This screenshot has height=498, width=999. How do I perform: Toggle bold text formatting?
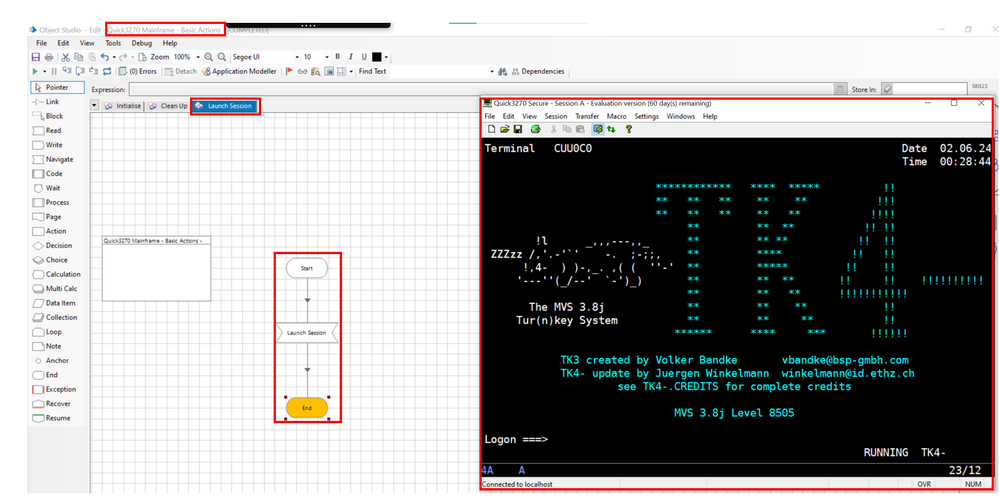pos(338,57)
